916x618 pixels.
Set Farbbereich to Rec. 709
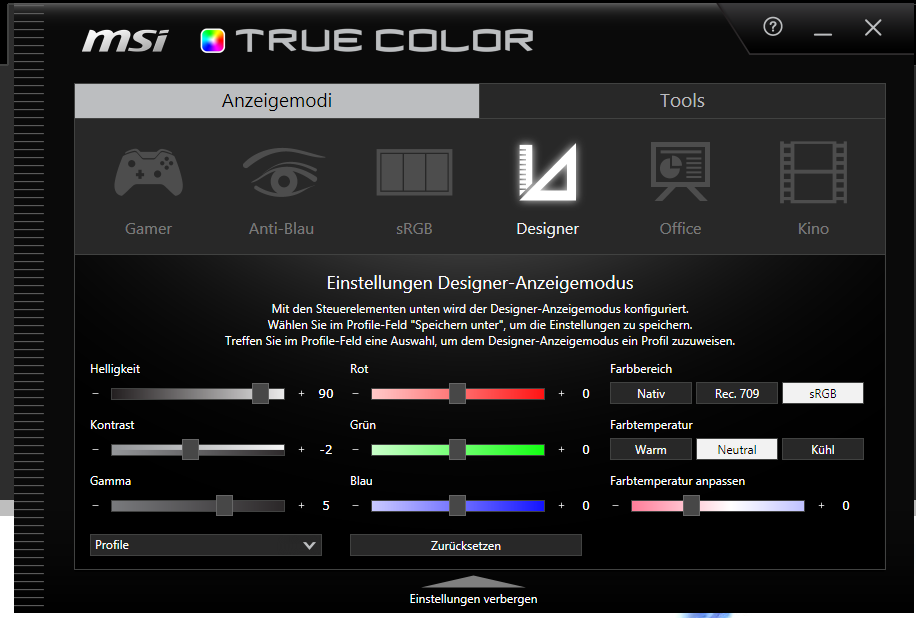click(x=737, y=394)
